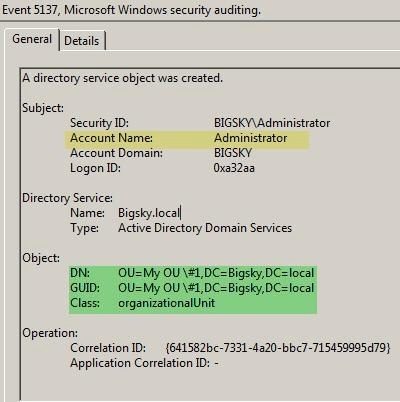Click the Account Domain value BIGSKY
This screenshot has width=400, height=402.
pos(233,153)
